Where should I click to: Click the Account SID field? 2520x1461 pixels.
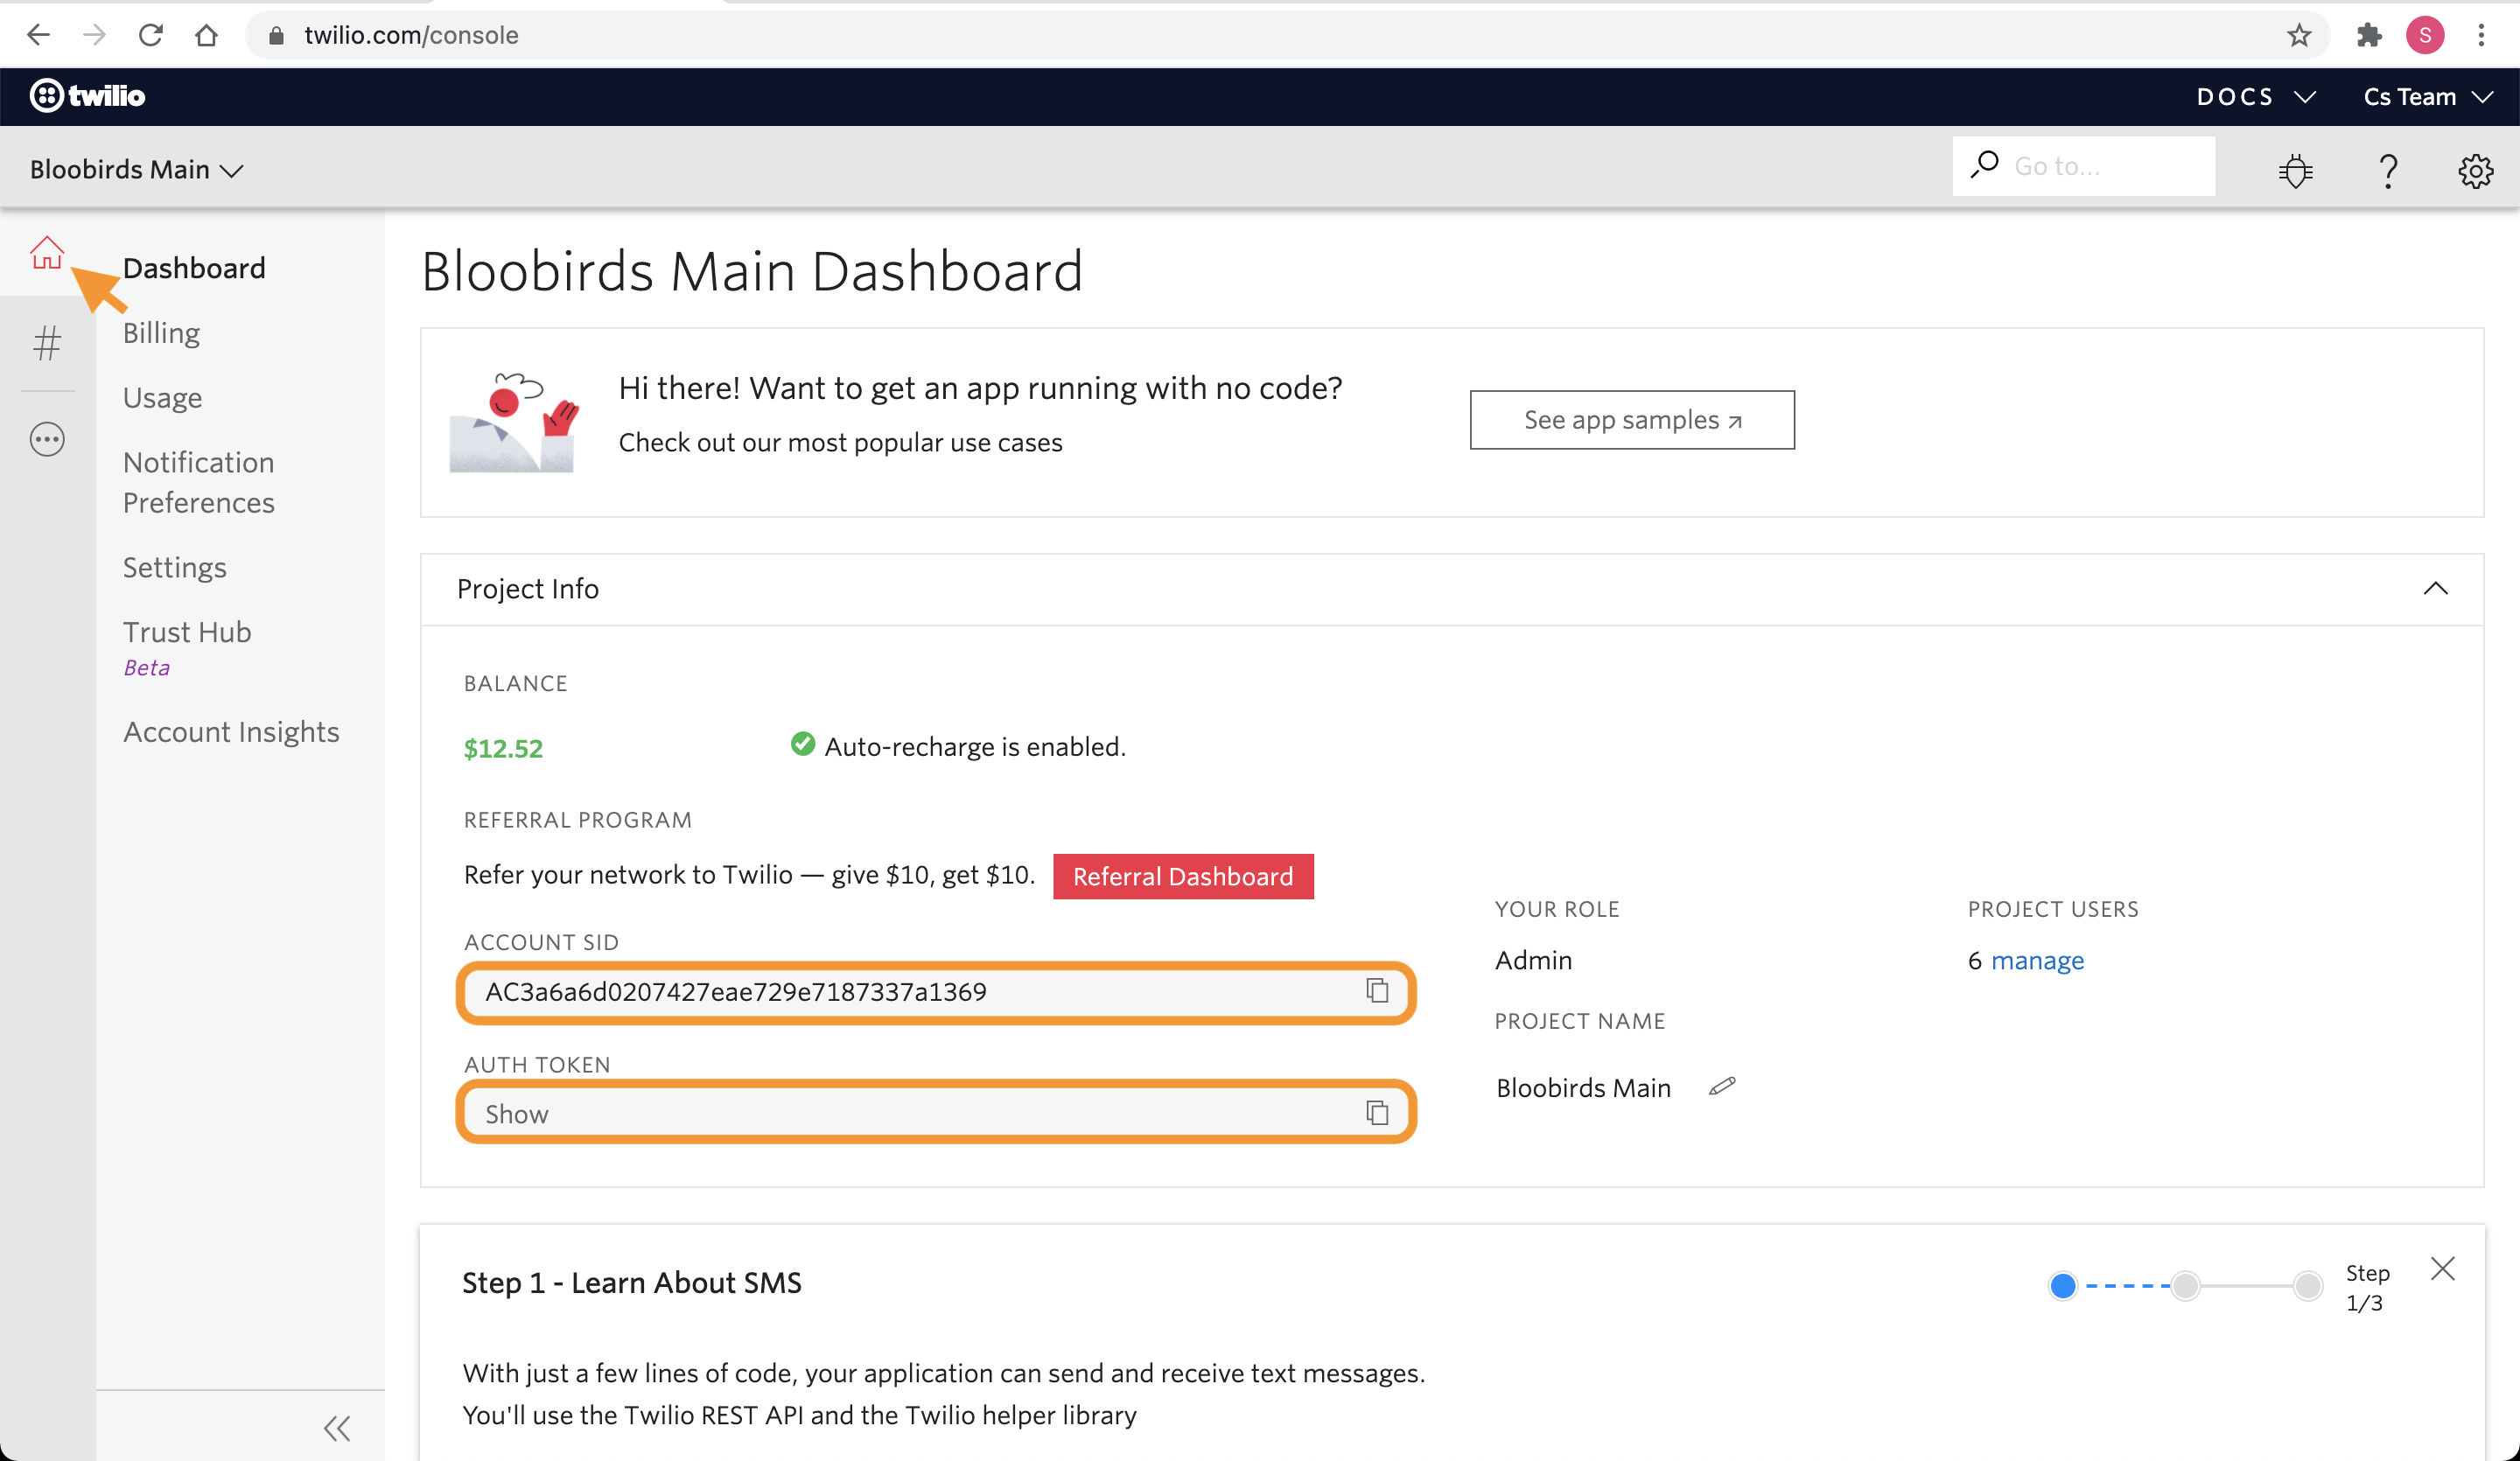[935, 991]
